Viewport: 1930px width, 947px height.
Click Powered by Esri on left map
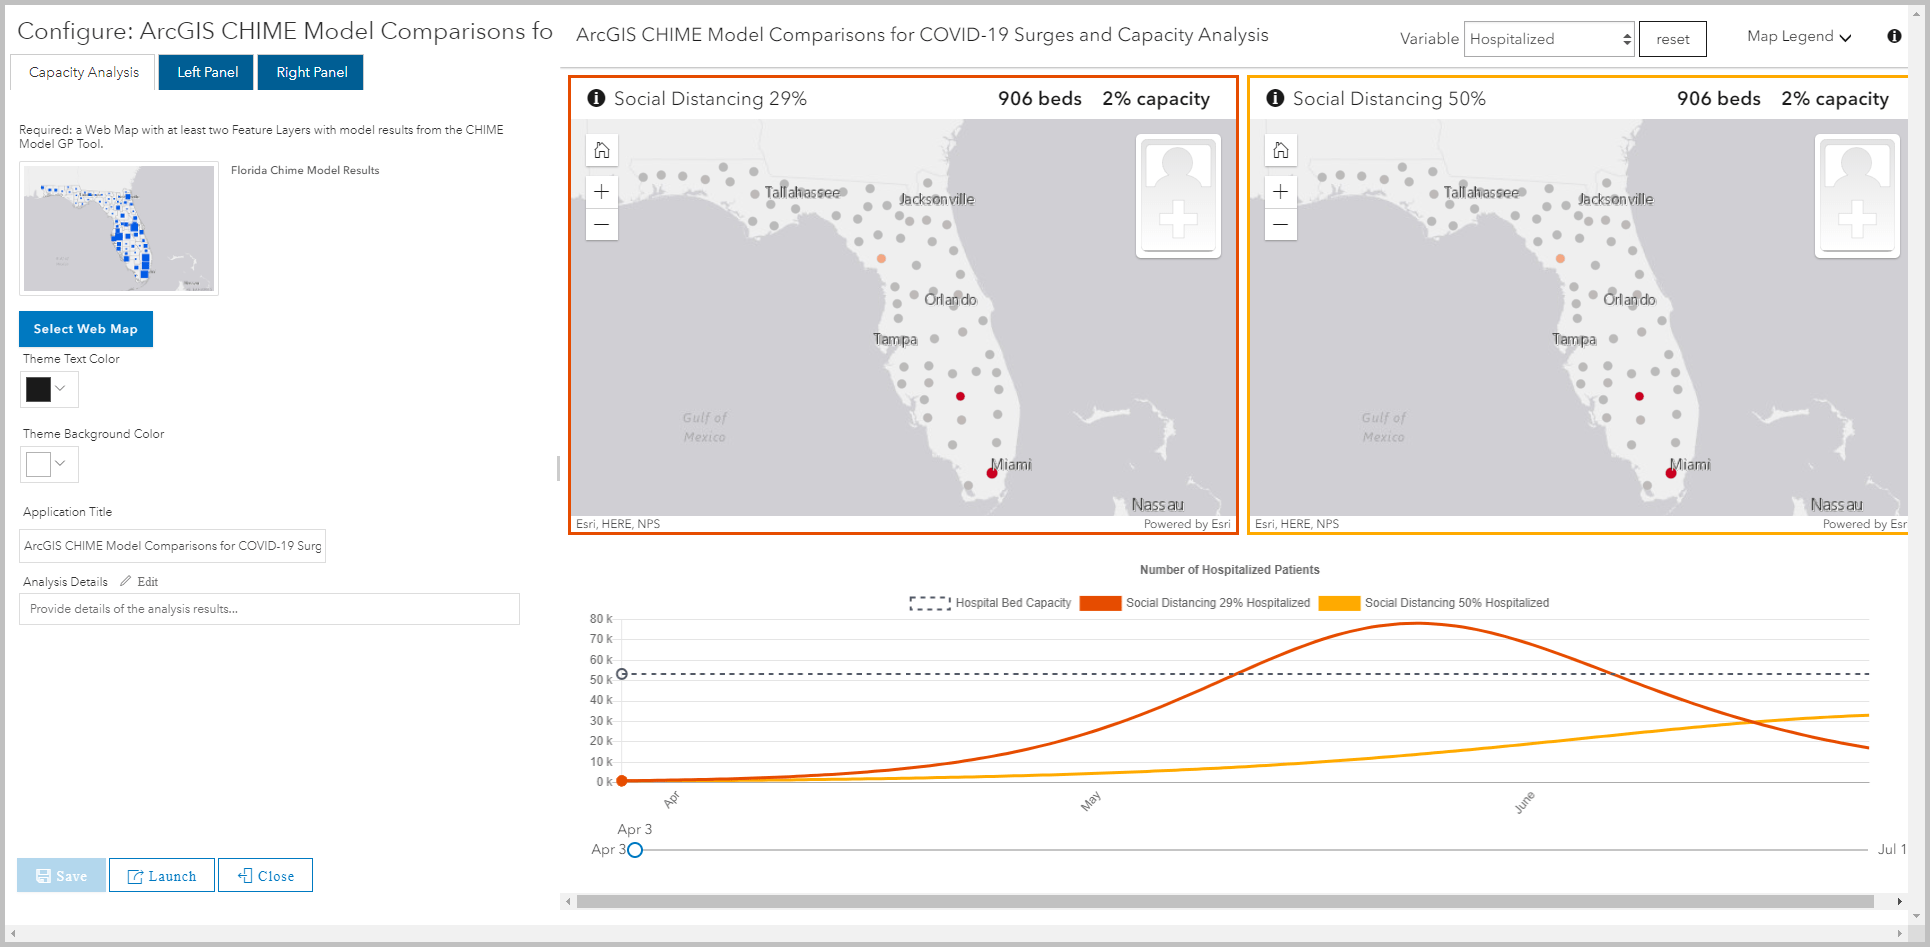pos(1187,524)
